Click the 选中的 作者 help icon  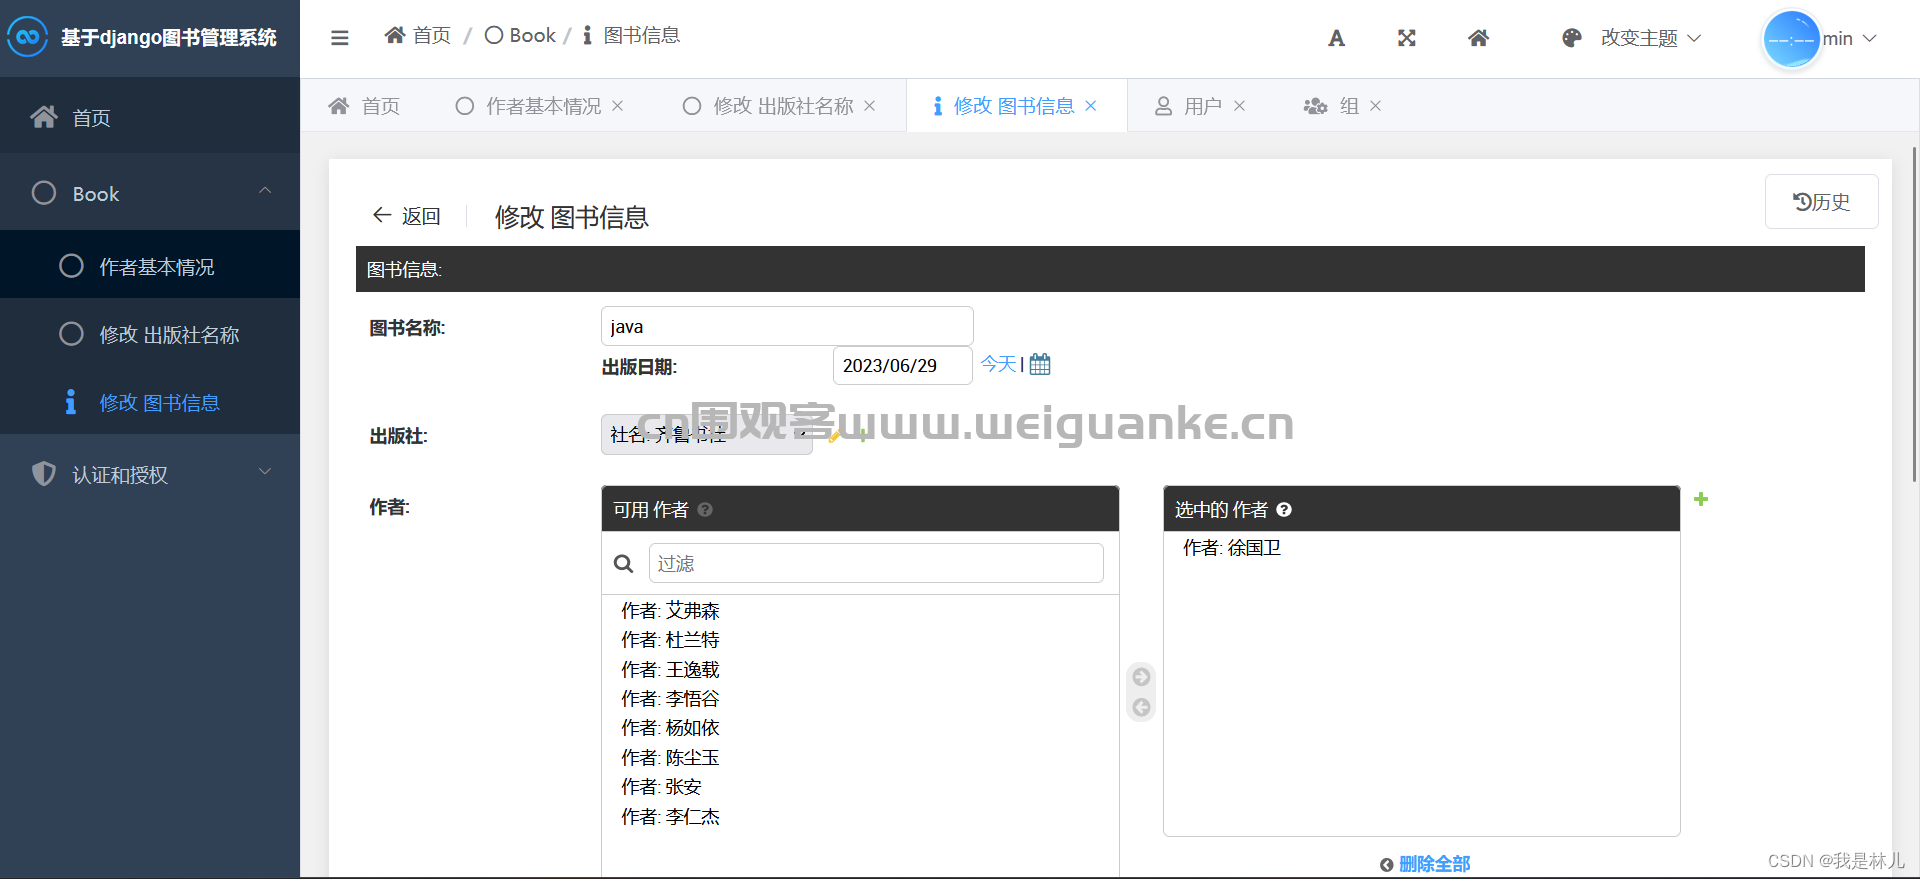point(1284,510)
